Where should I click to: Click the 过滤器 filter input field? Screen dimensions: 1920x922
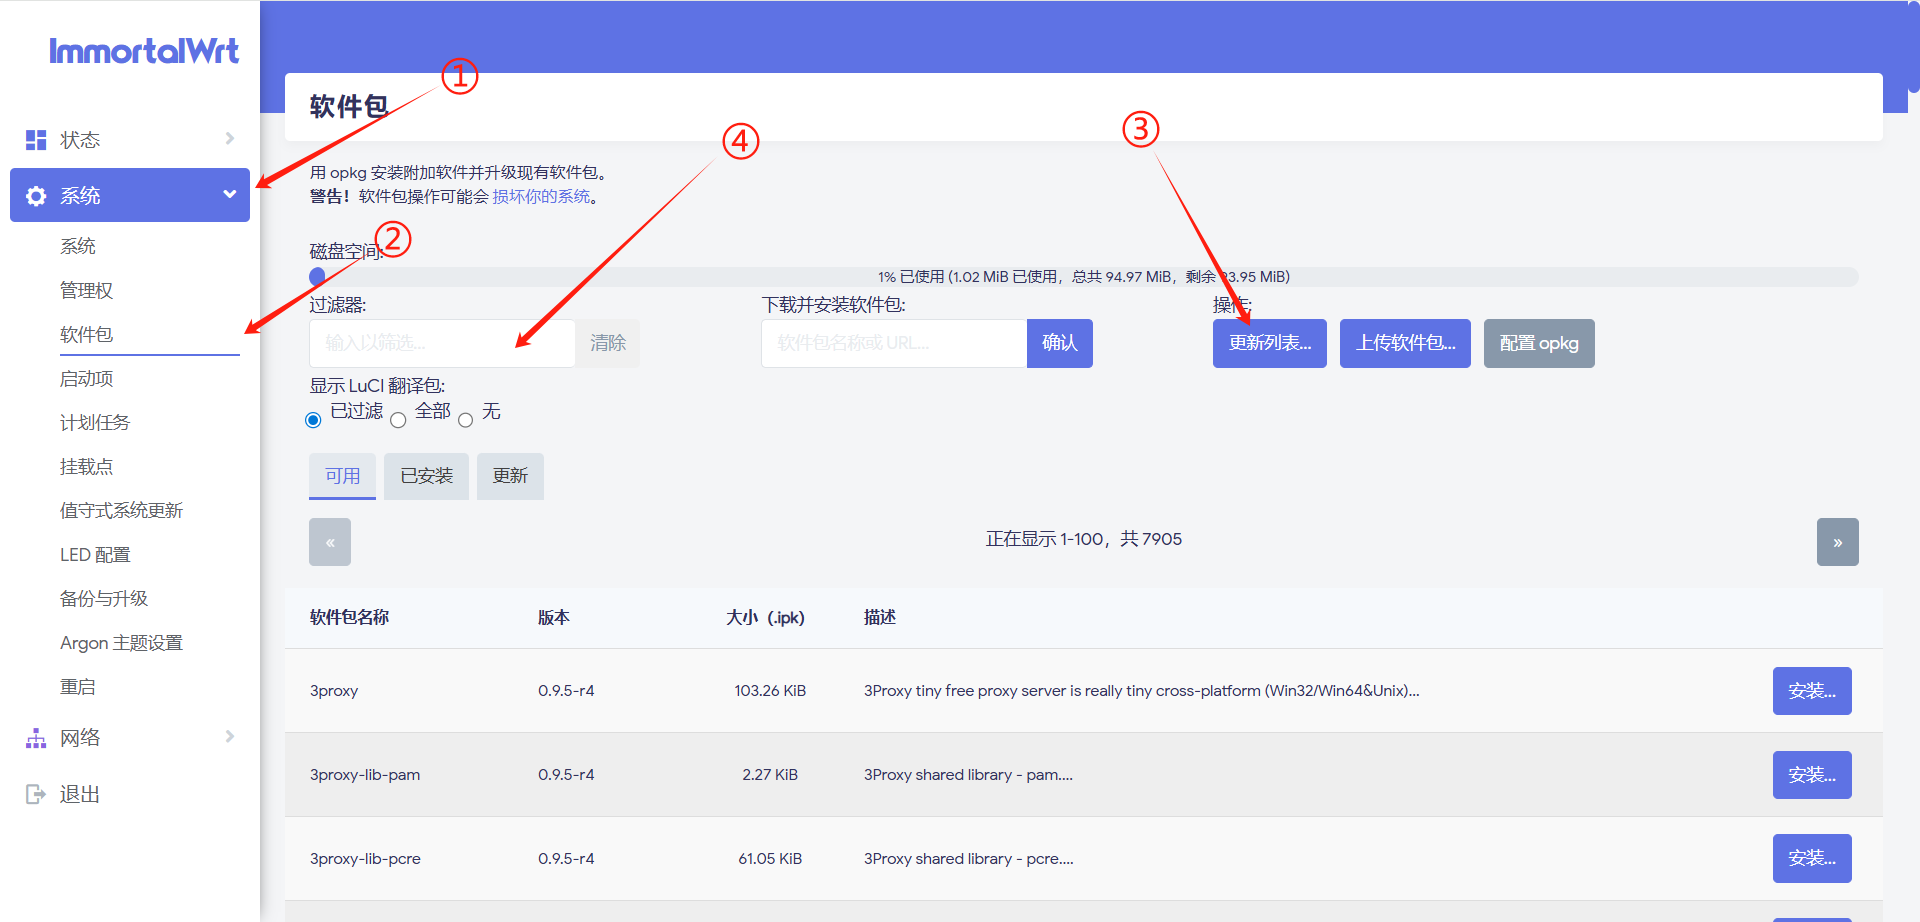pyautogui.click(x=440, y=343)
